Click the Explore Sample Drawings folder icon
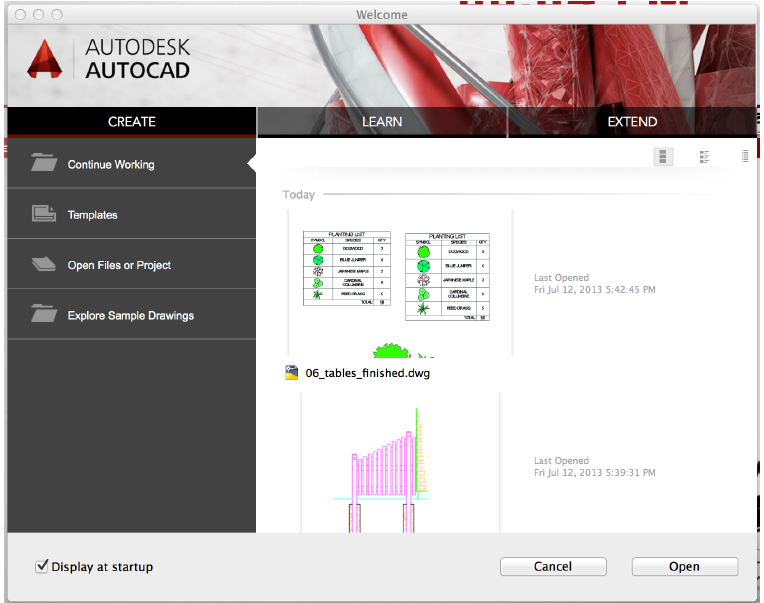The width and height of the screenshot is (764, 603). pos(44,313)
